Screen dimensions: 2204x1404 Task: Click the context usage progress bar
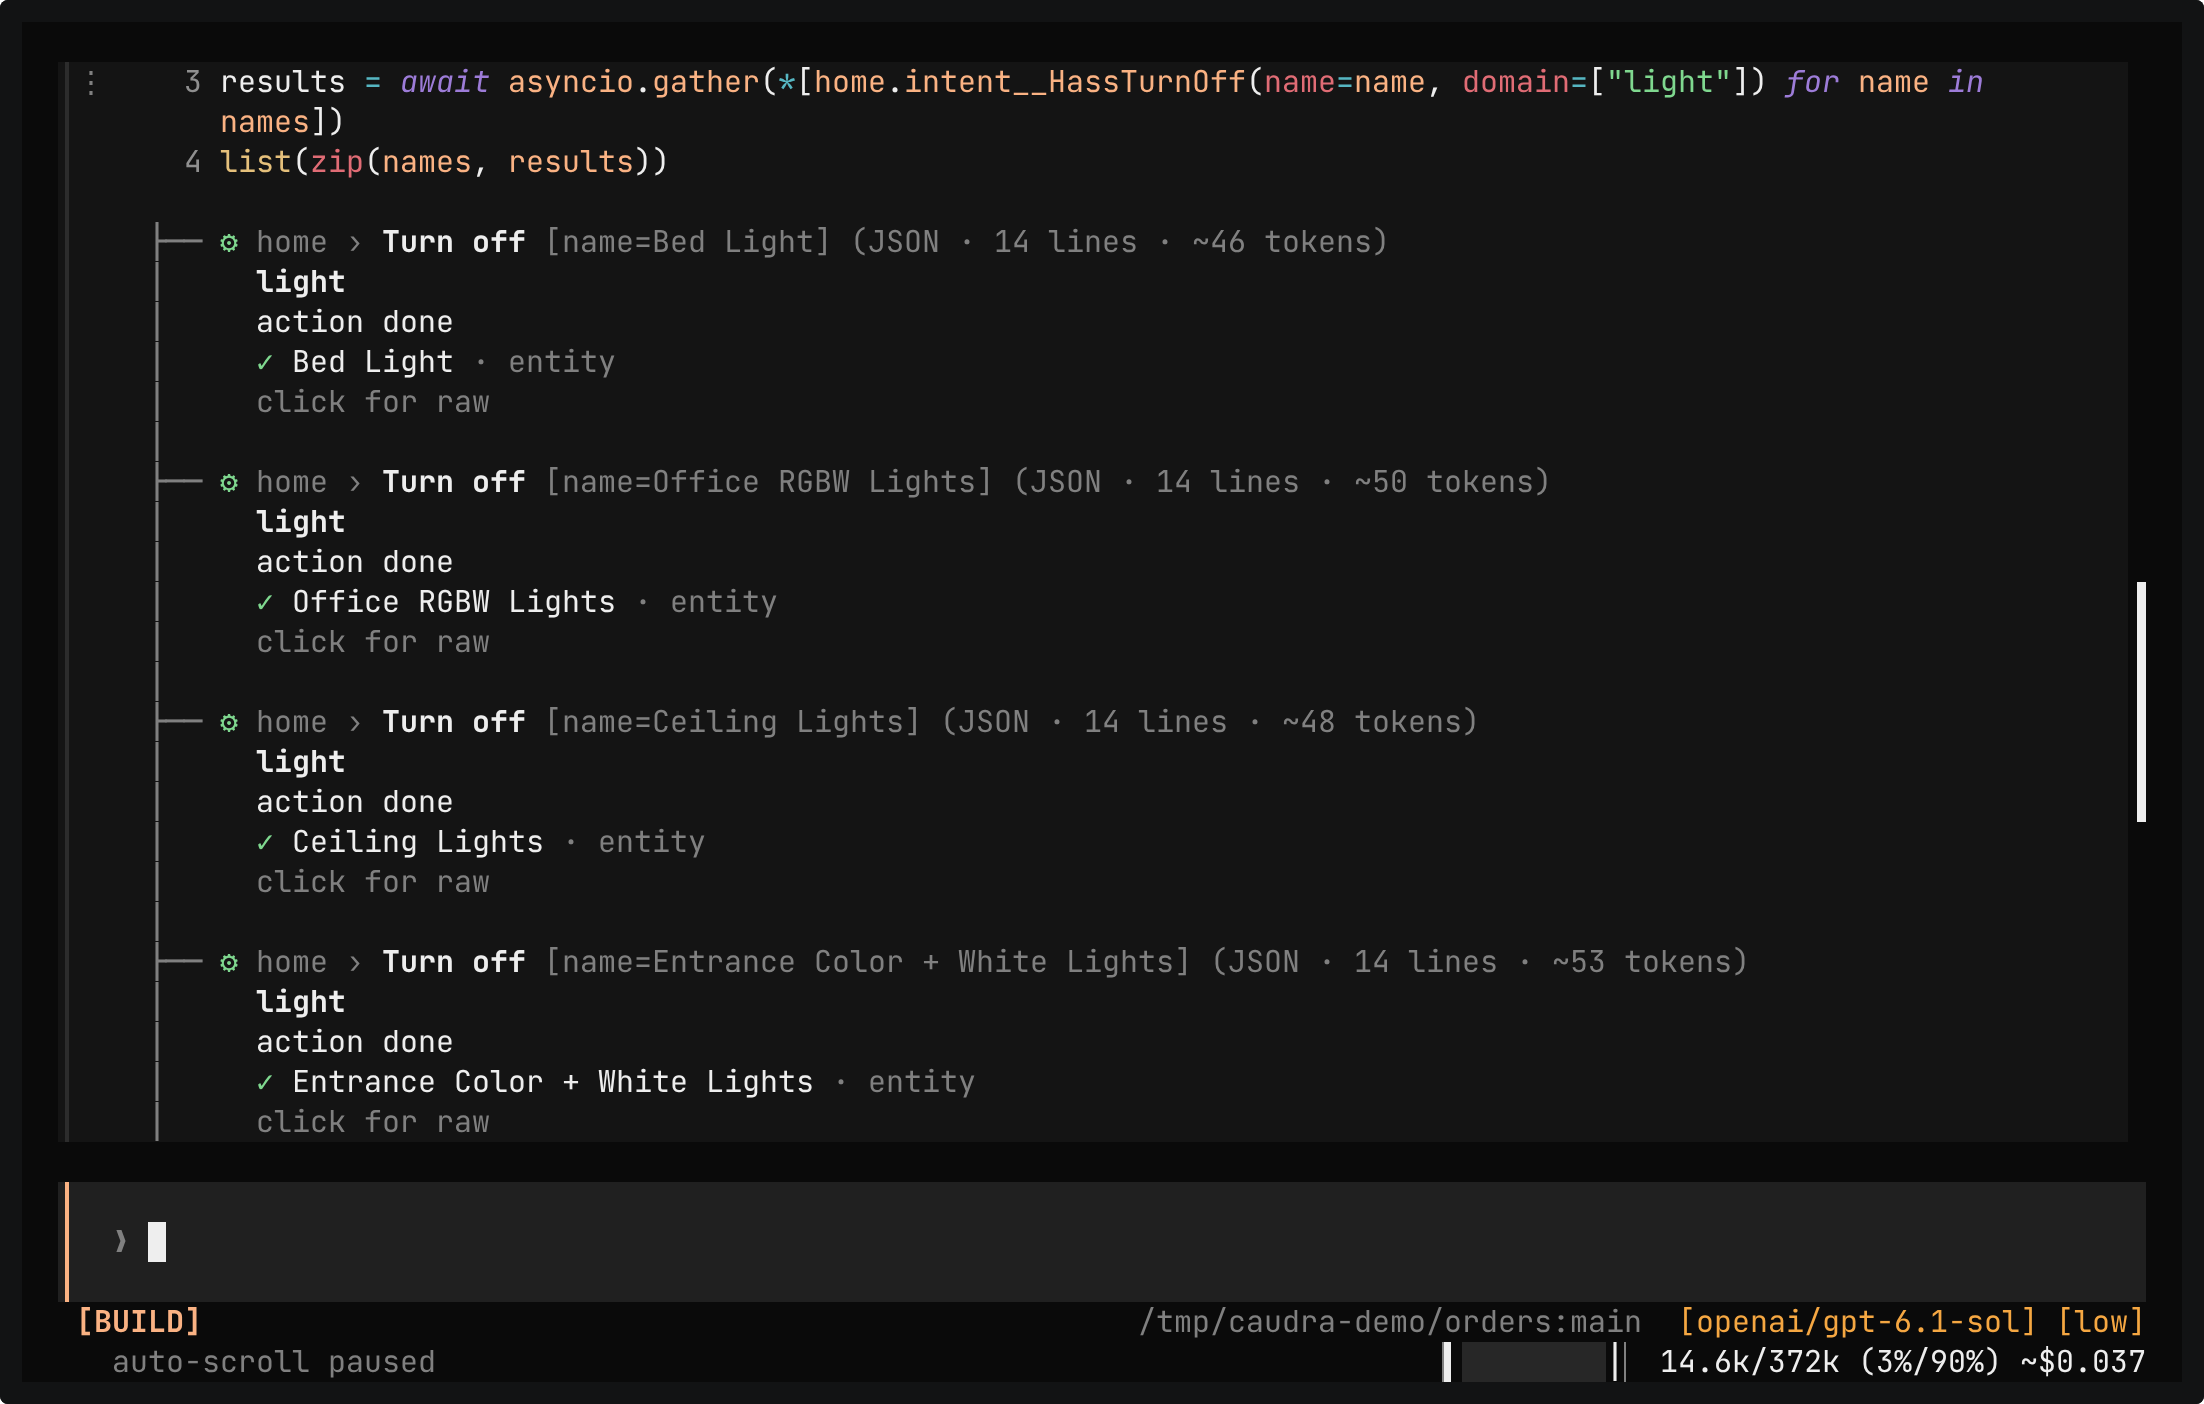1535,1362
